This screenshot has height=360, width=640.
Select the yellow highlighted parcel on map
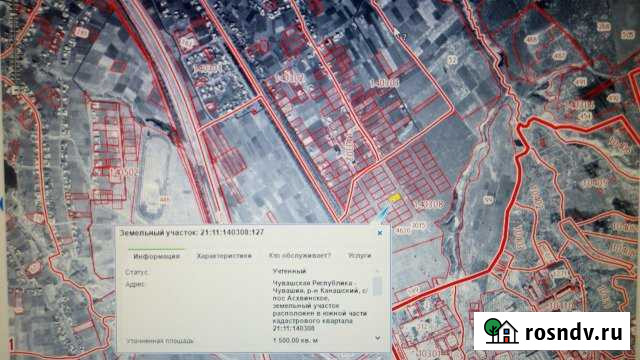(x=394, y=198)
